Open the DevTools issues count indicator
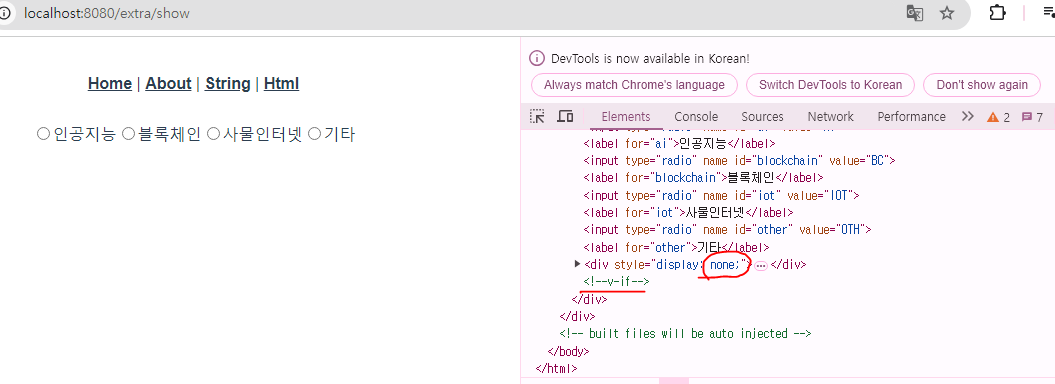Viewport: 1055px width, 384px height. coord(1032,117)
